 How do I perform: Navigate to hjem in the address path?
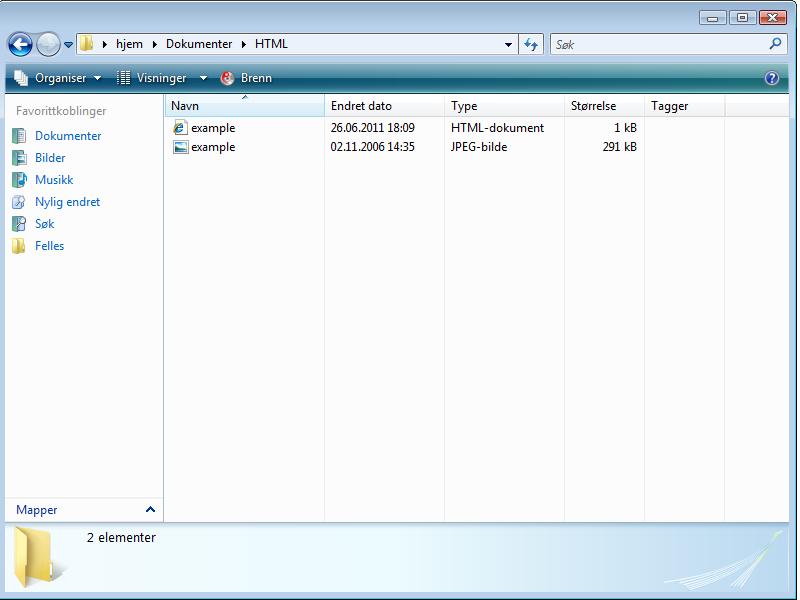(129, 44)
